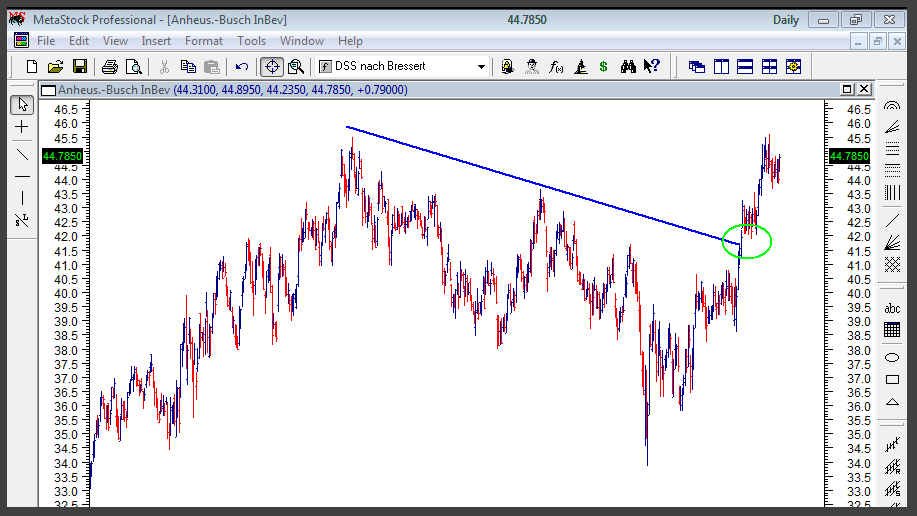Open the indicator dropdown showing DSS nach Bressert
917x516 pixels.
[402, 67]
